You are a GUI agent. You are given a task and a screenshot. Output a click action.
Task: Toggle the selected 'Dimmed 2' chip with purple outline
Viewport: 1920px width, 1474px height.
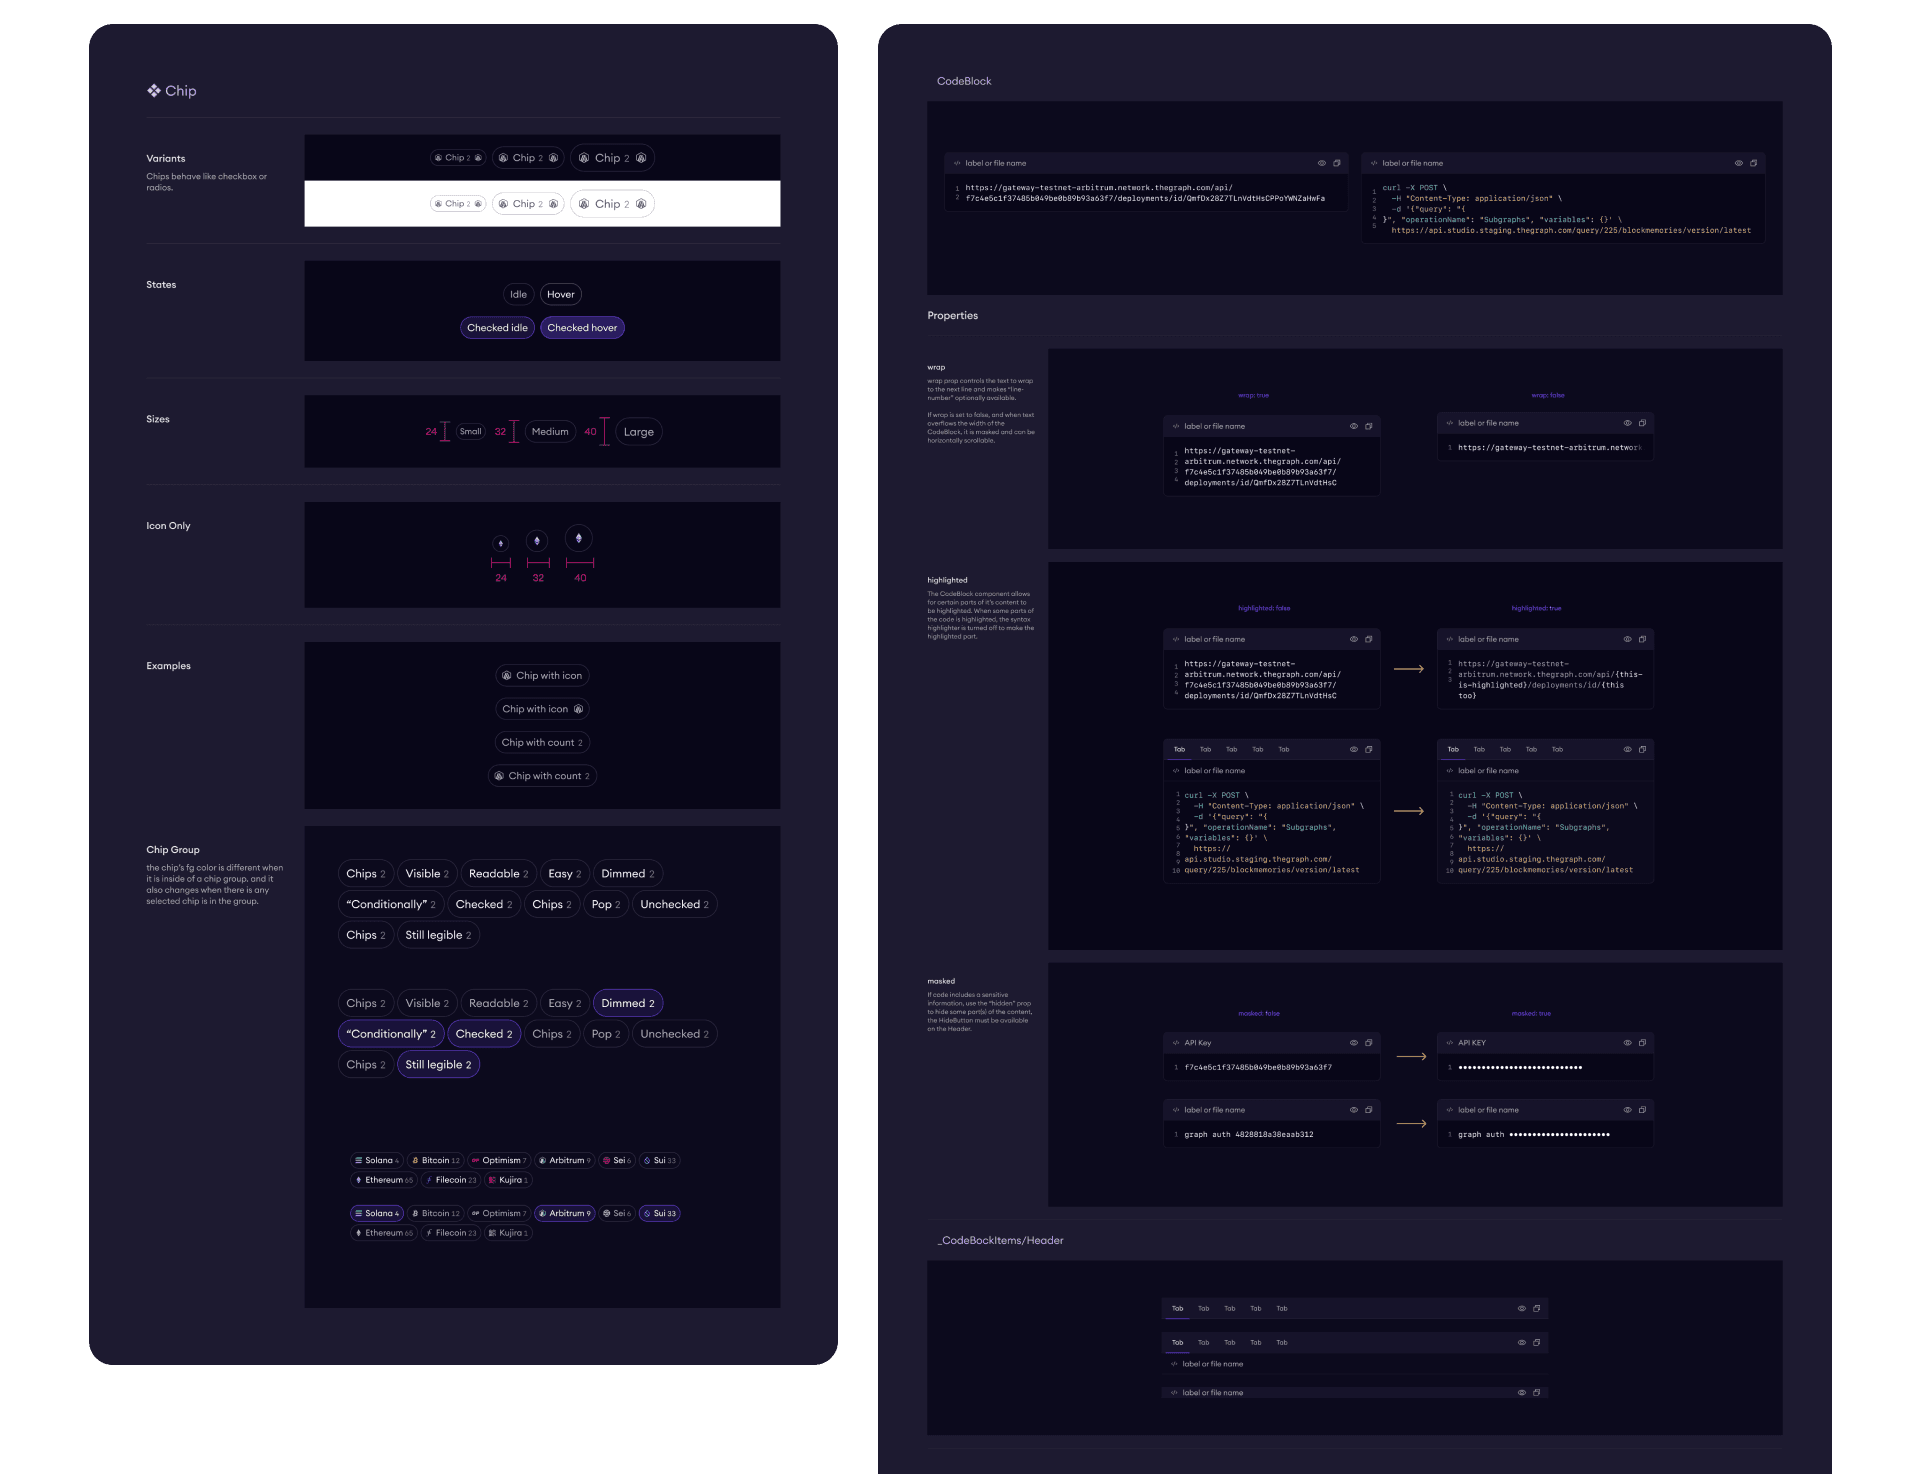pyautogui.click(x=628, y=1003)
